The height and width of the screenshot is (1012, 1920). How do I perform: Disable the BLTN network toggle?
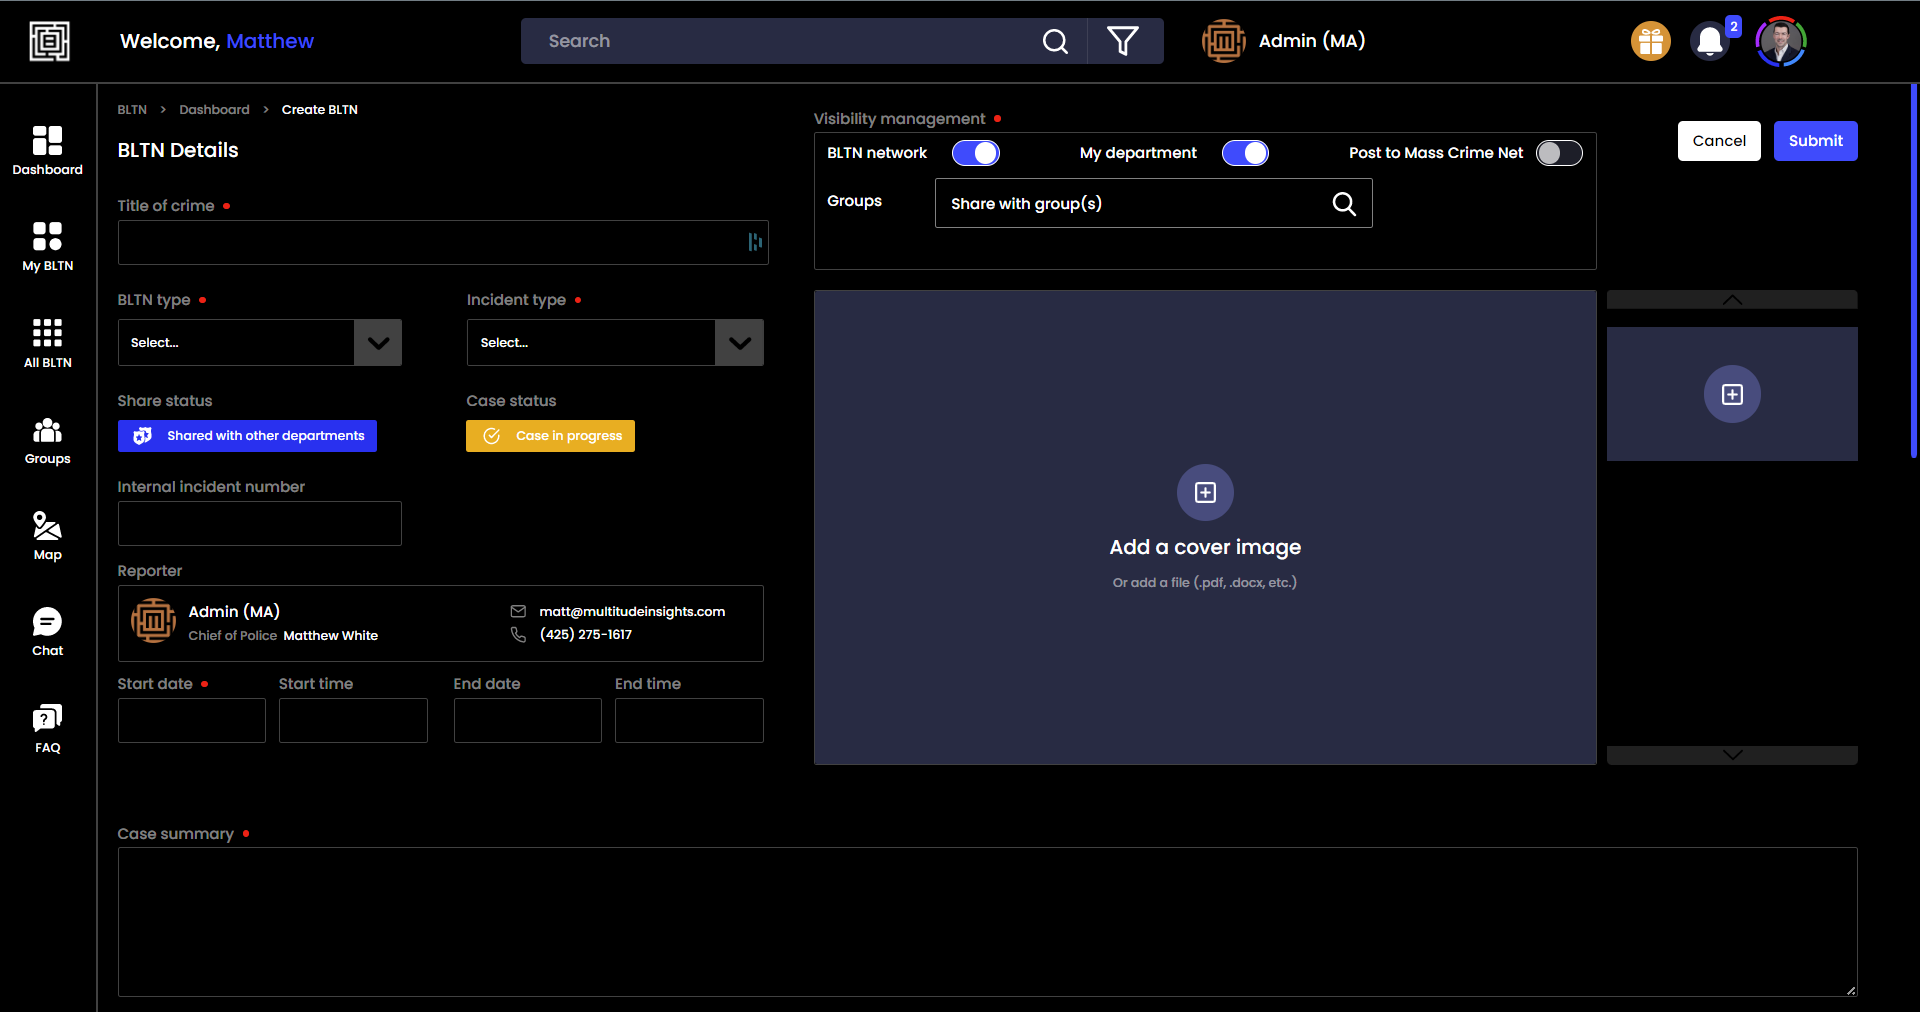(976, 153)
